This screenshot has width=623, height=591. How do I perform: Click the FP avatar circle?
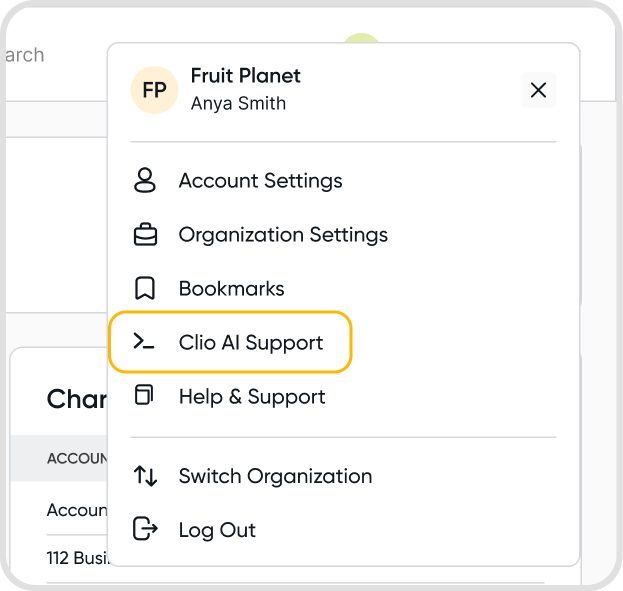click(154, 90)
